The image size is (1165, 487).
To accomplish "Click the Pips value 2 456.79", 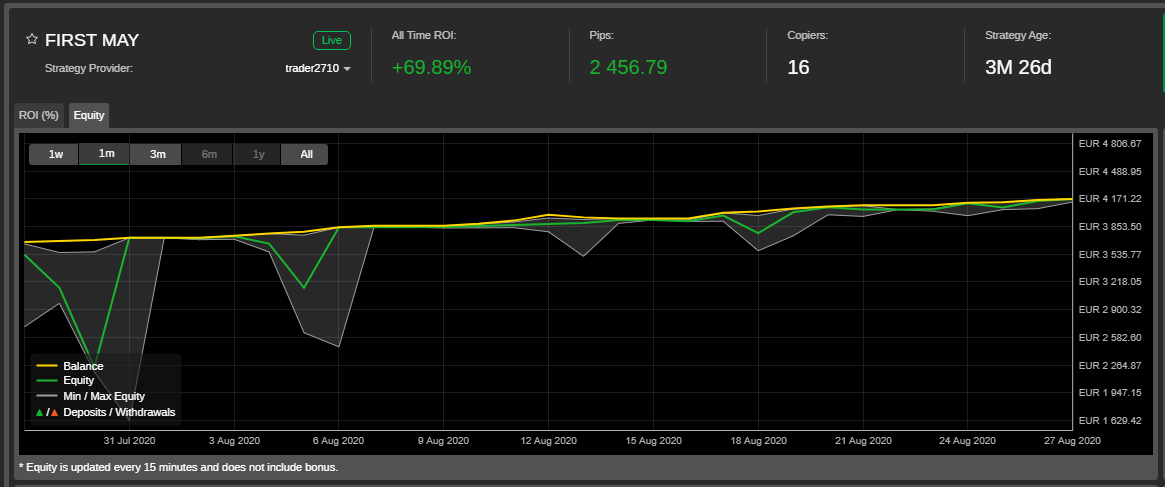I will click(629, 68).
